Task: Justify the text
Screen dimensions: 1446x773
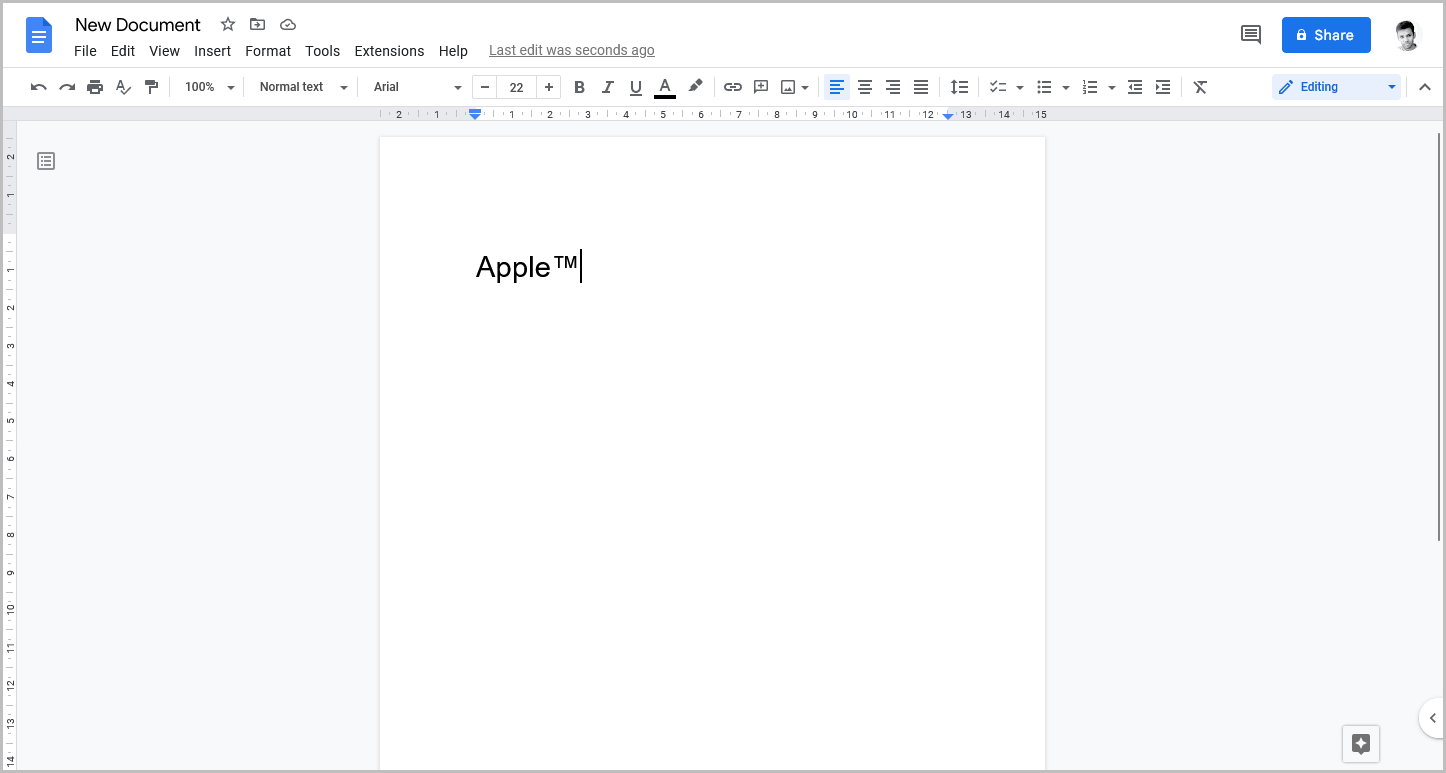Action: pyautogui.click(x=921, y=87)
